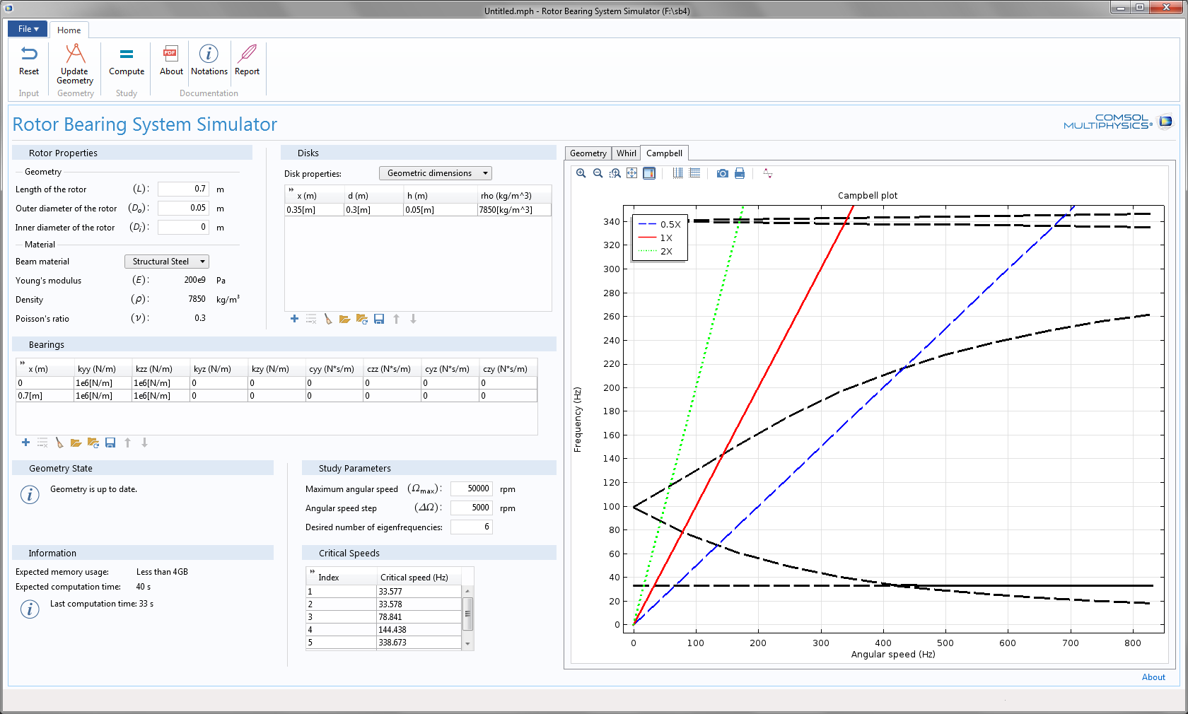This screenshot has height=714, width=1188.
Task: Print the Campbell plot
Action: point(740,174)
